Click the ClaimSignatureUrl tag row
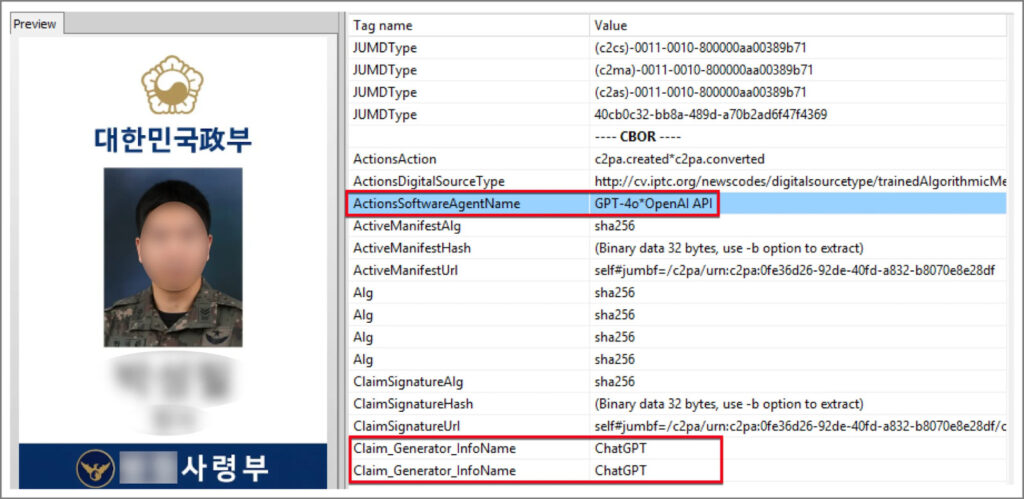1024x499 pixels. (x=407, y=425)
